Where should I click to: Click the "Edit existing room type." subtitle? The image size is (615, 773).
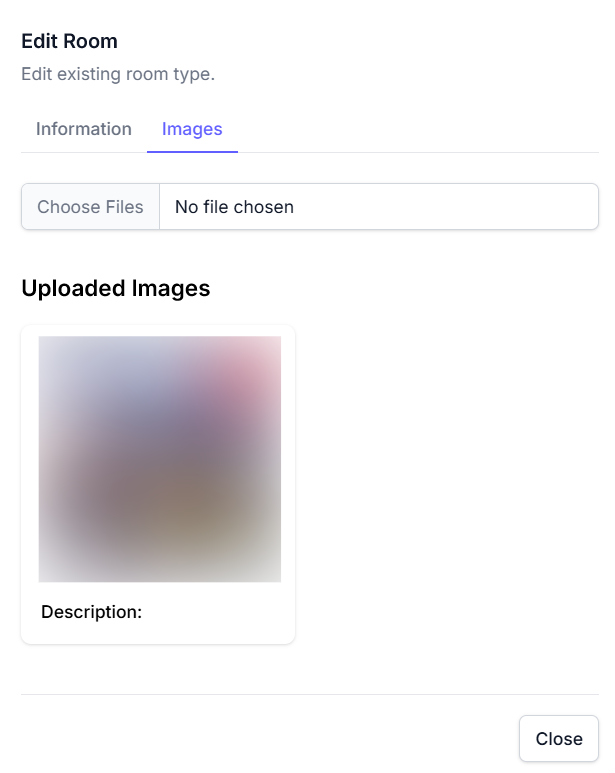point(118,74)
